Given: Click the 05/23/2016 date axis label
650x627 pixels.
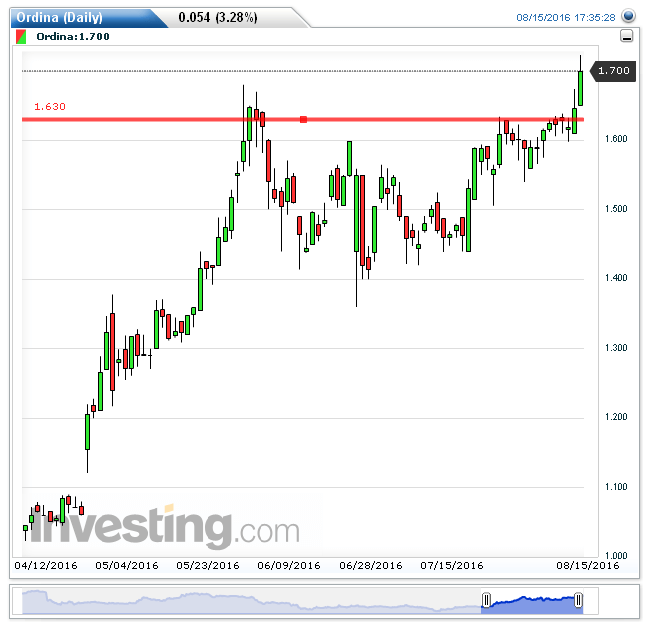Looking at the screenshot, I should point(208,566).
